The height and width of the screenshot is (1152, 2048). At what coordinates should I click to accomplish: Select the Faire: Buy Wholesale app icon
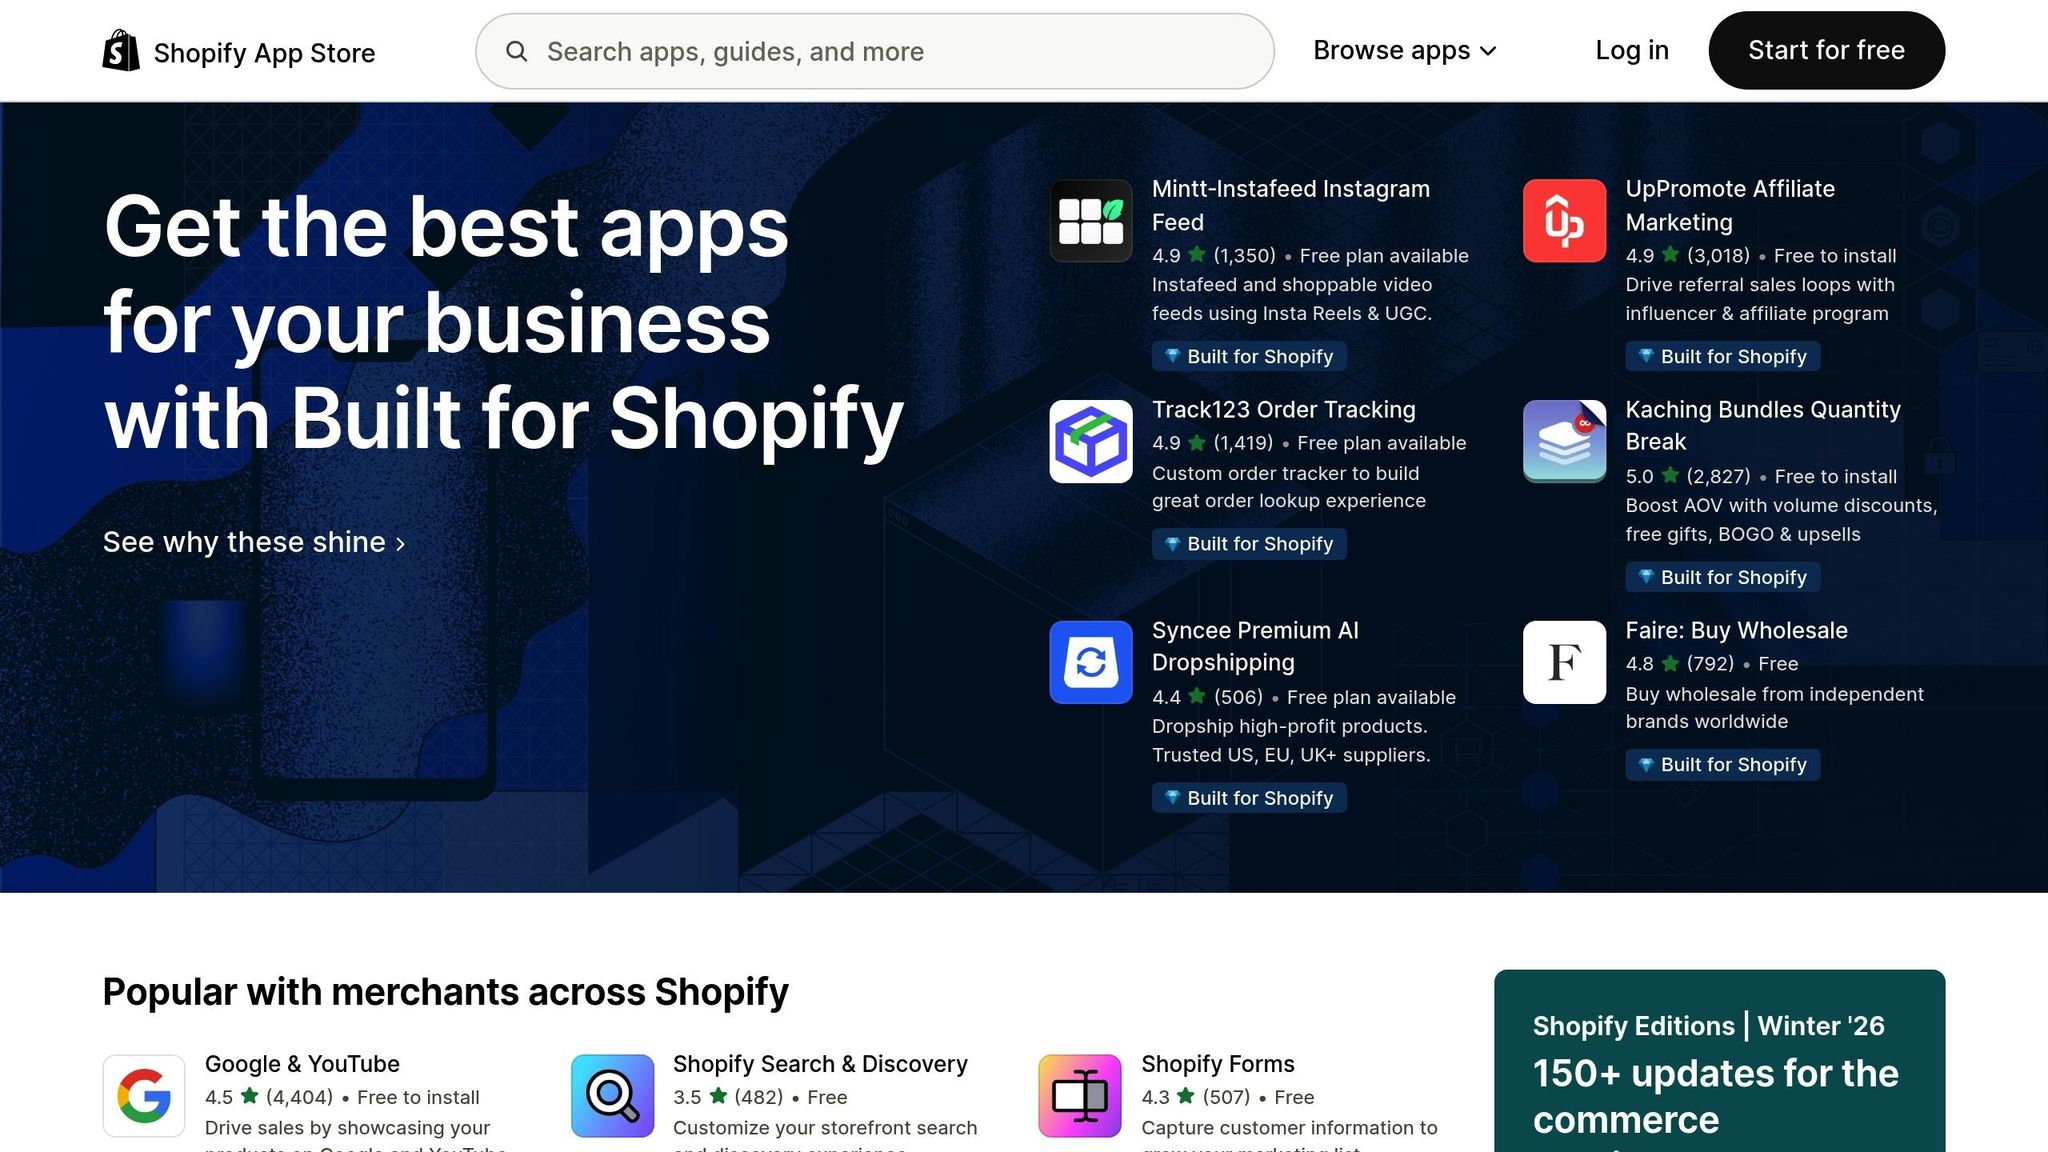point(1563,663)
